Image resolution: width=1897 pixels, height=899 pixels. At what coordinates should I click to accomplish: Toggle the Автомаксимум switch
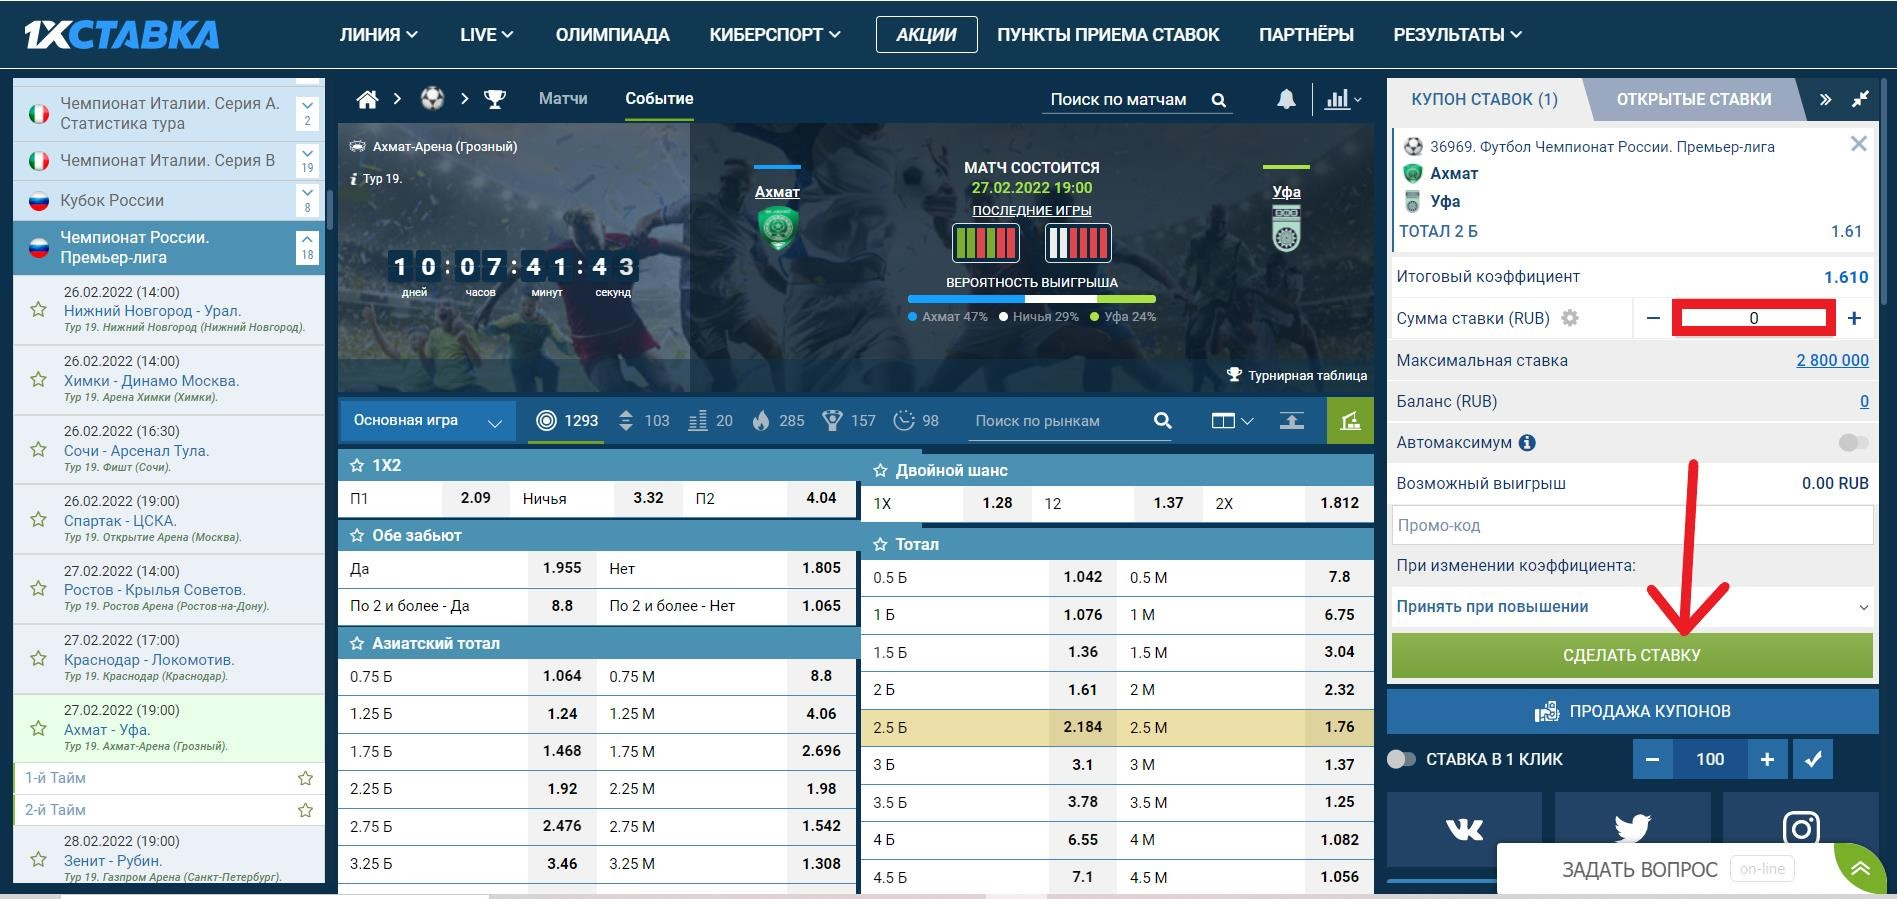click(x=1853, y=443)
